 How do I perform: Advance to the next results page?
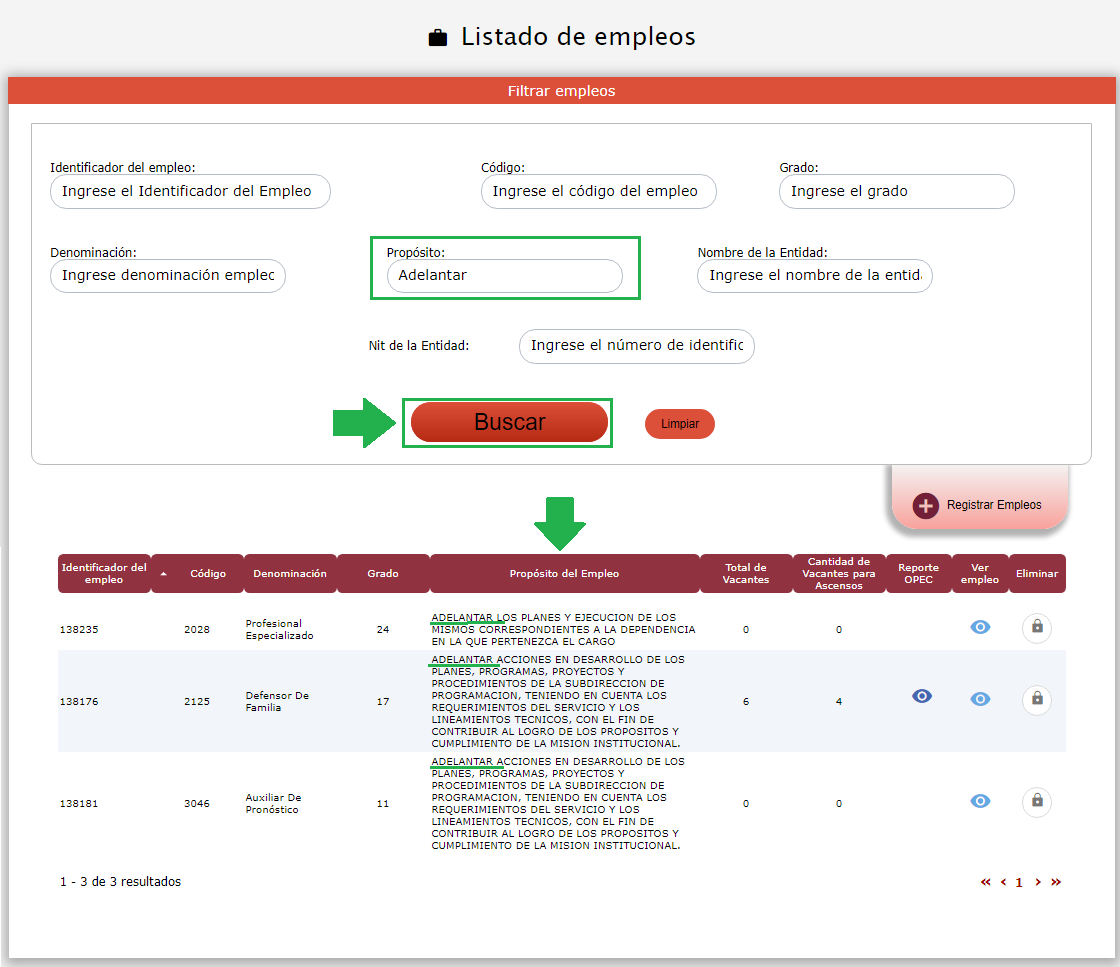1038,882
